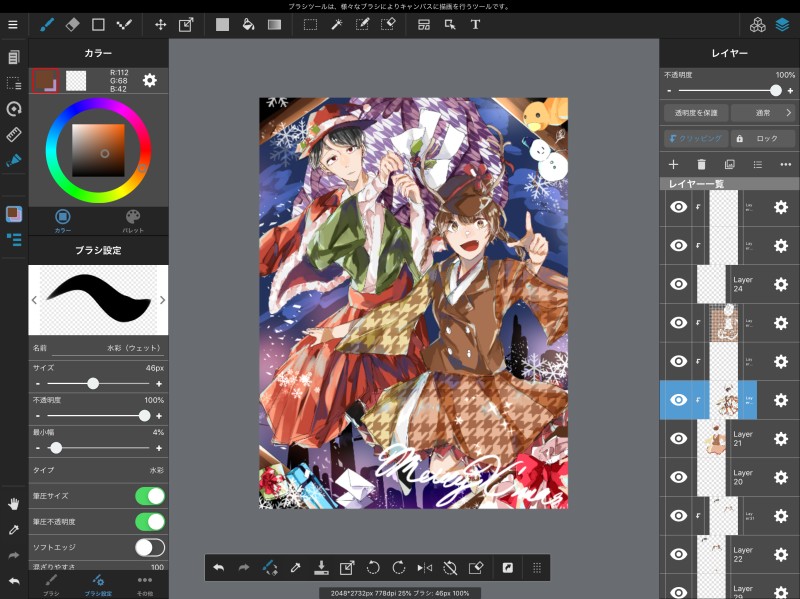Screen dimensions: 800x599
Task: Open the layer more options ellipsis
Action: tap(785, 164)
